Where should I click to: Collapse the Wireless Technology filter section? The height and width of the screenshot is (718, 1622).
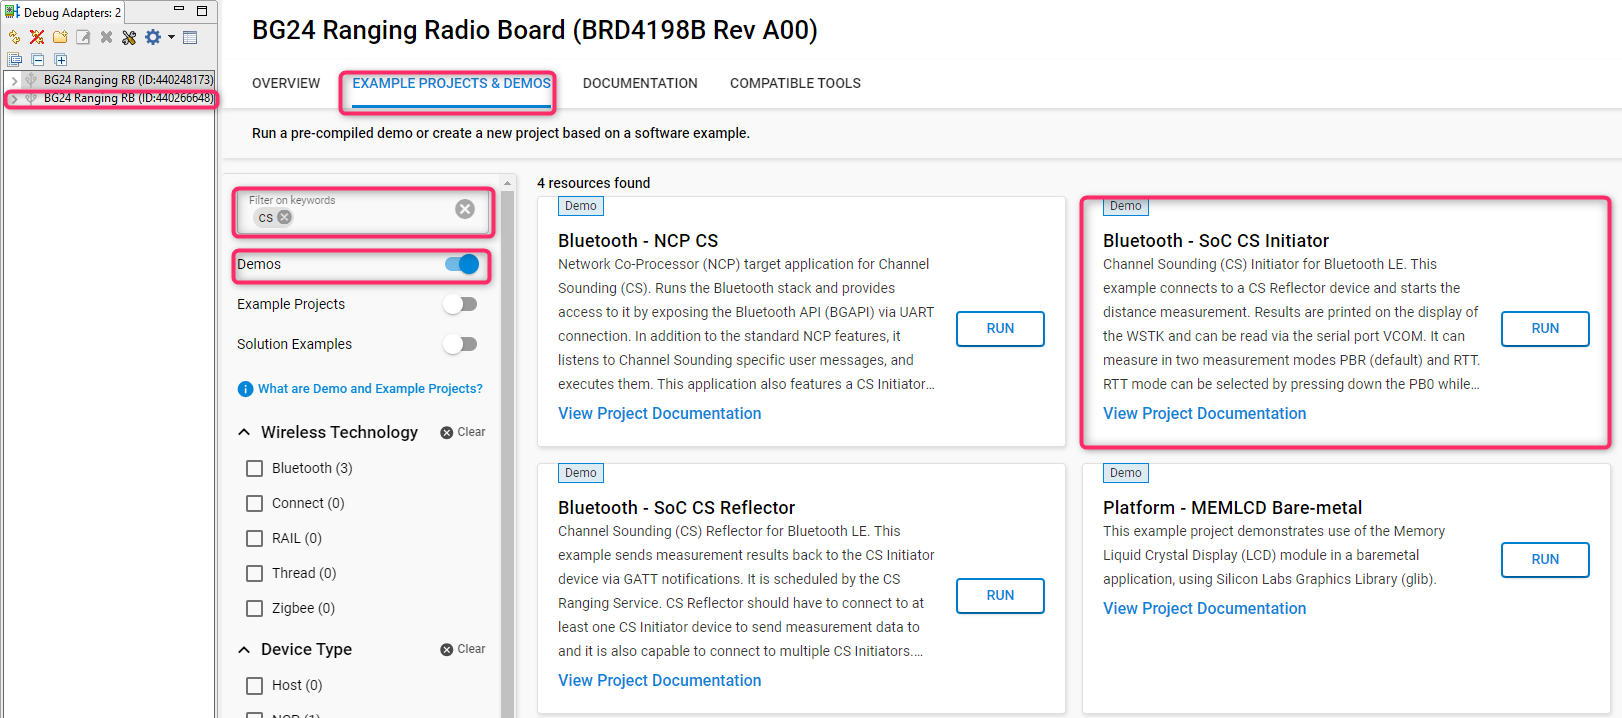click(x=244, y=432)
